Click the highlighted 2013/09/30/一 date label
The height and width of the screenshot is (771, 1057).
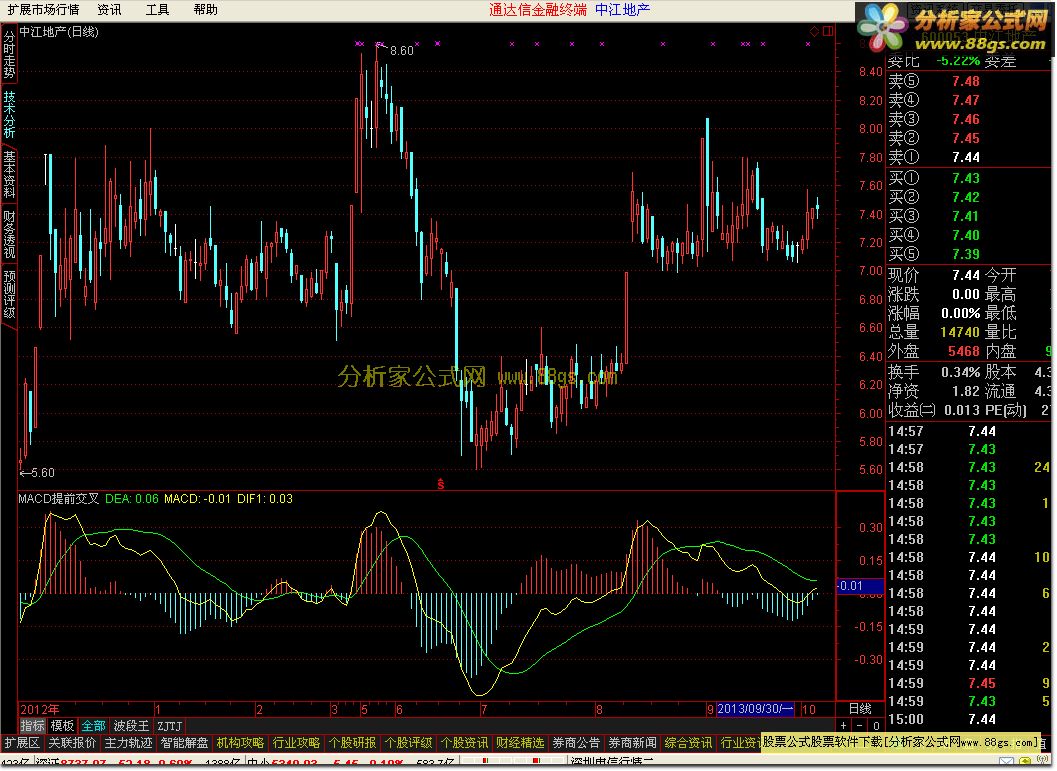pyautogui.click(x=755, y=709)
